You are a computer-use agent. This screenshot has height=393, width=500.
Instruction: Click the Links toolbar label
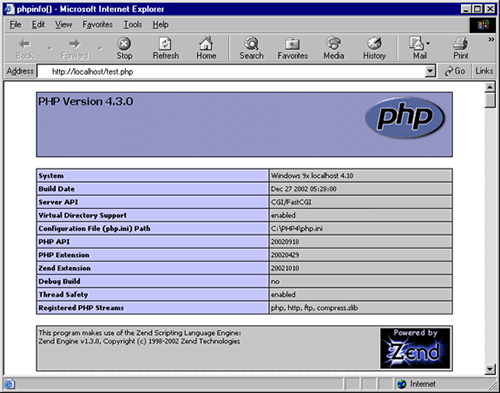(x=484, y=71)
